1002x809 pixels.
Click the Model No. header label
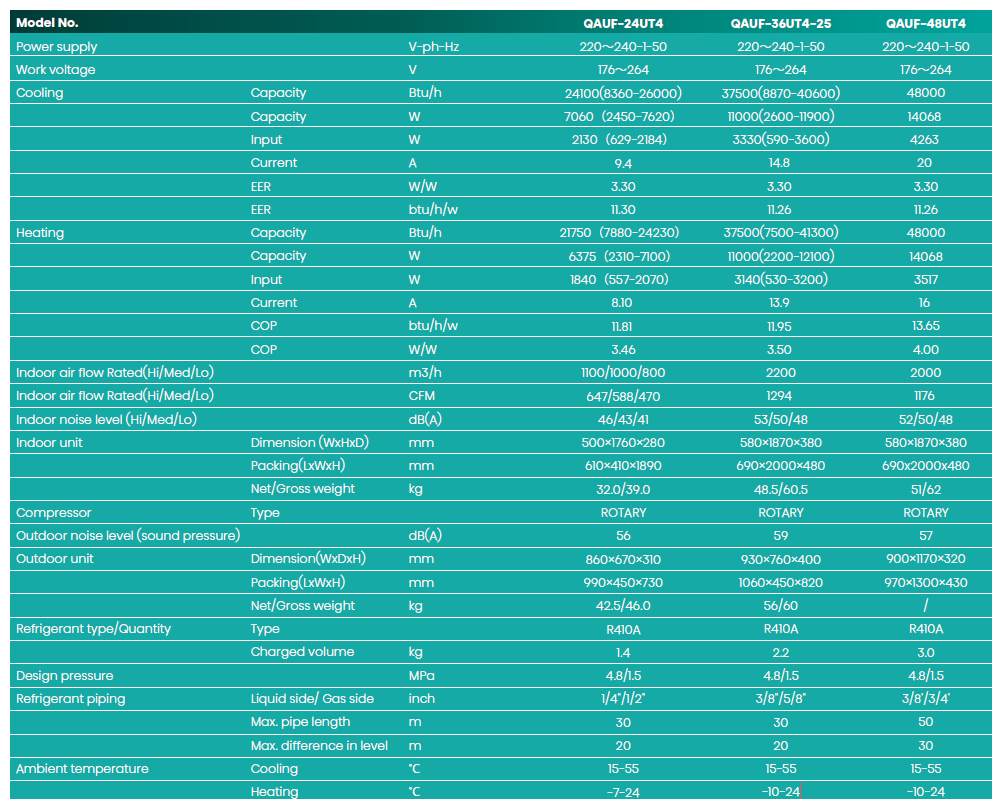(47, 23)
